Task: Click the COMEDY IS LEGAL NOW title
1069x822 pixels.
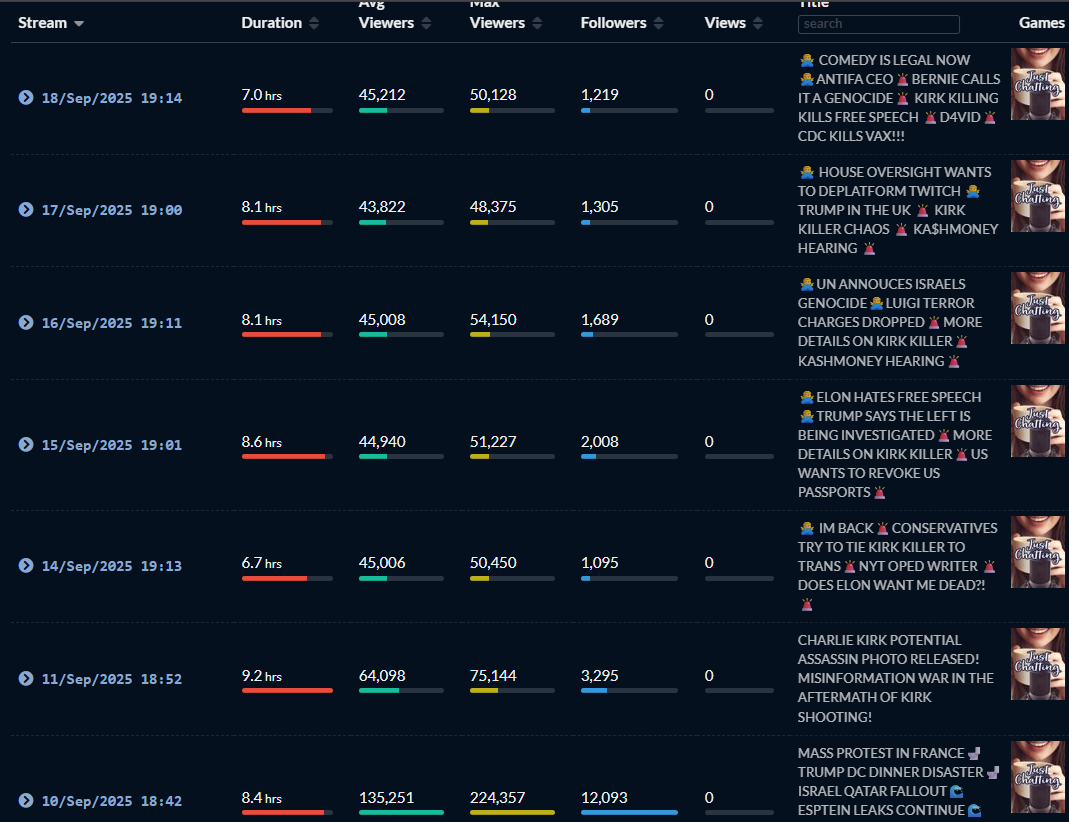Action: [x=899, y=98]
